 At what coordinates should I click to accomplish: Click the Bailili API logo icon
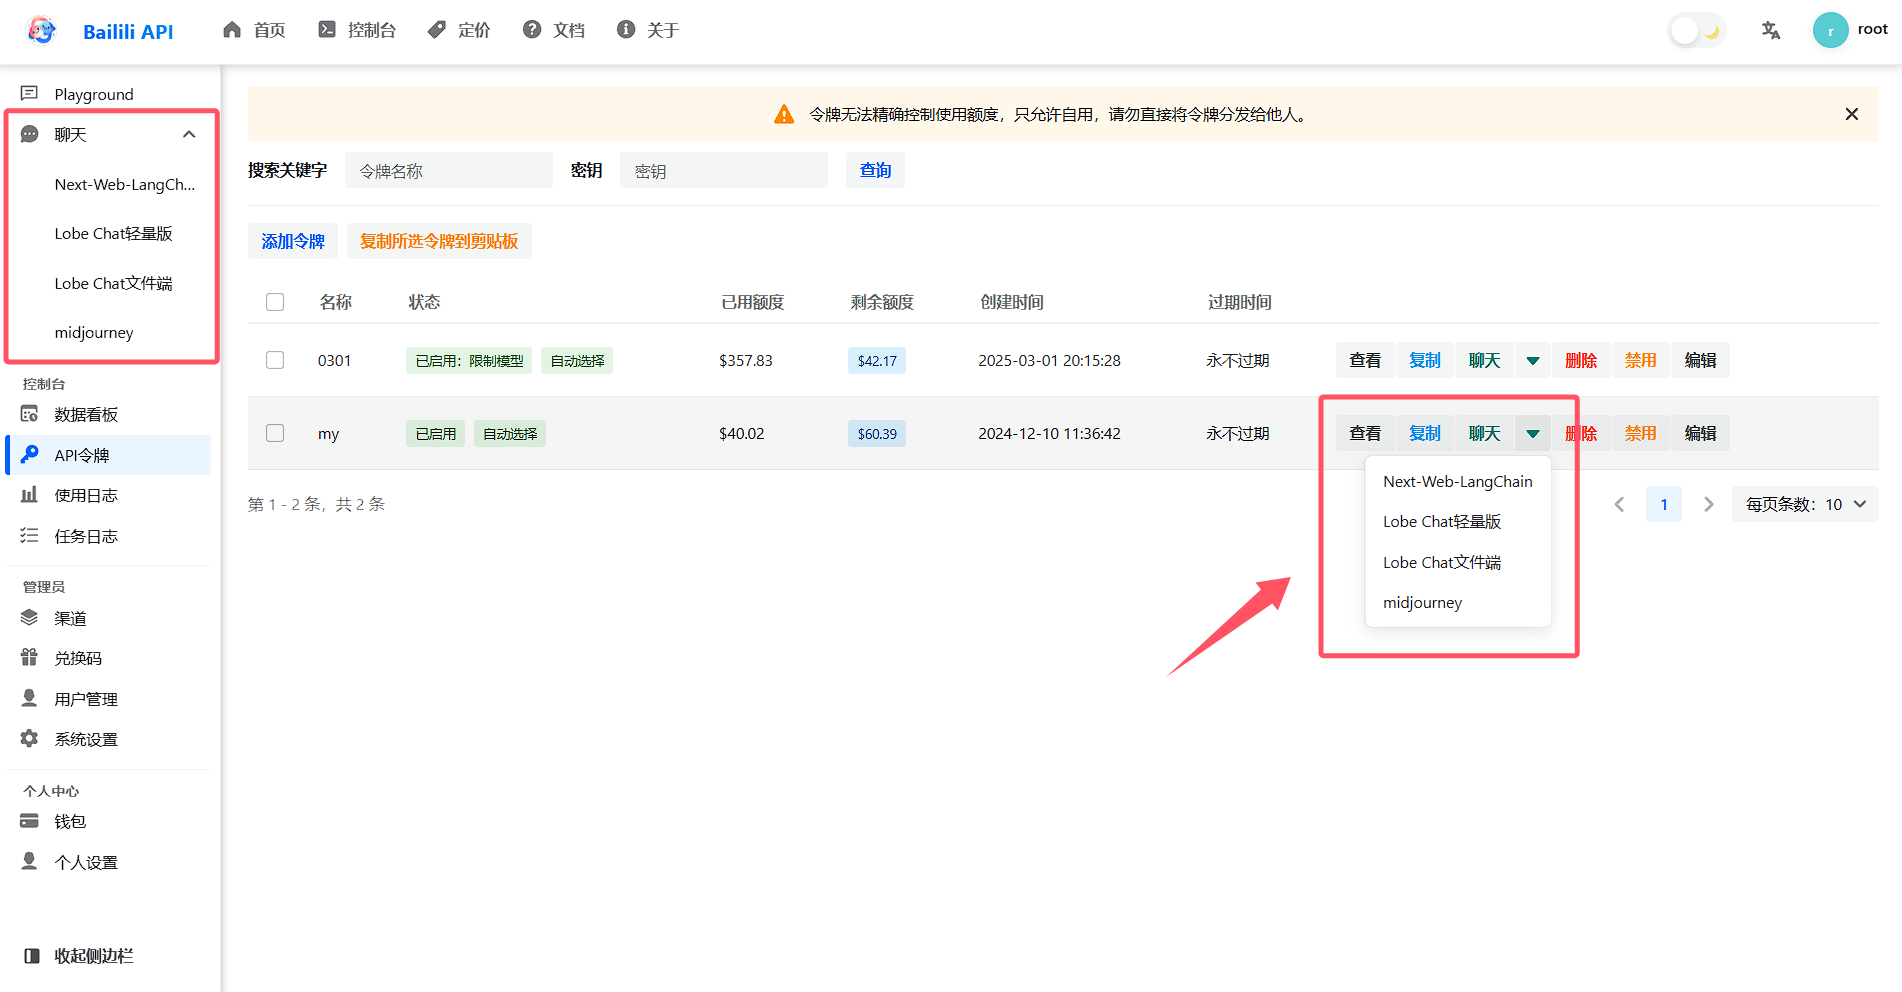pos(41,30)
